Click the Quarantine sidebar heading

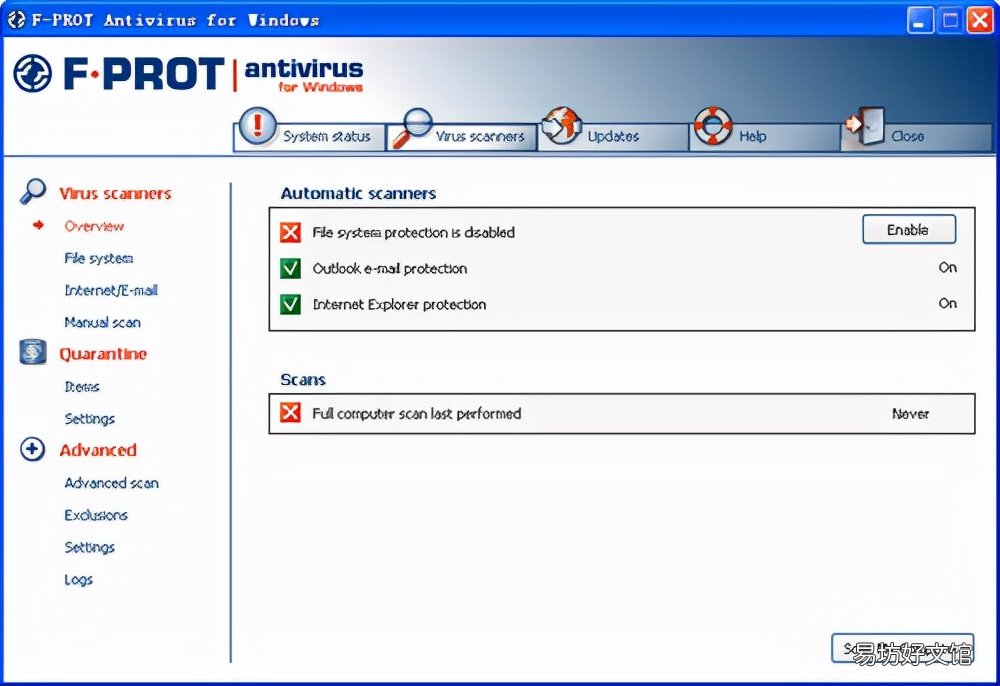coord(103,354)
